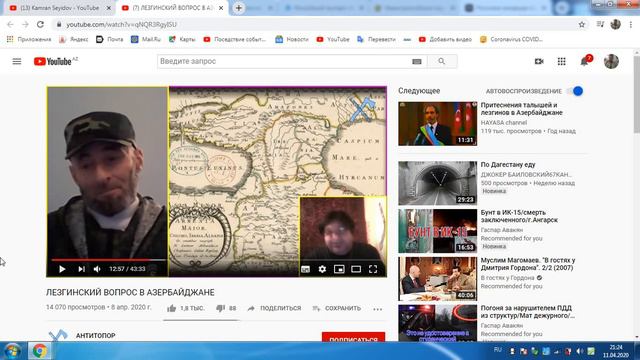Open YouTube bookmark in bookmarks bar
640x360 pixels.
[333, 39]
